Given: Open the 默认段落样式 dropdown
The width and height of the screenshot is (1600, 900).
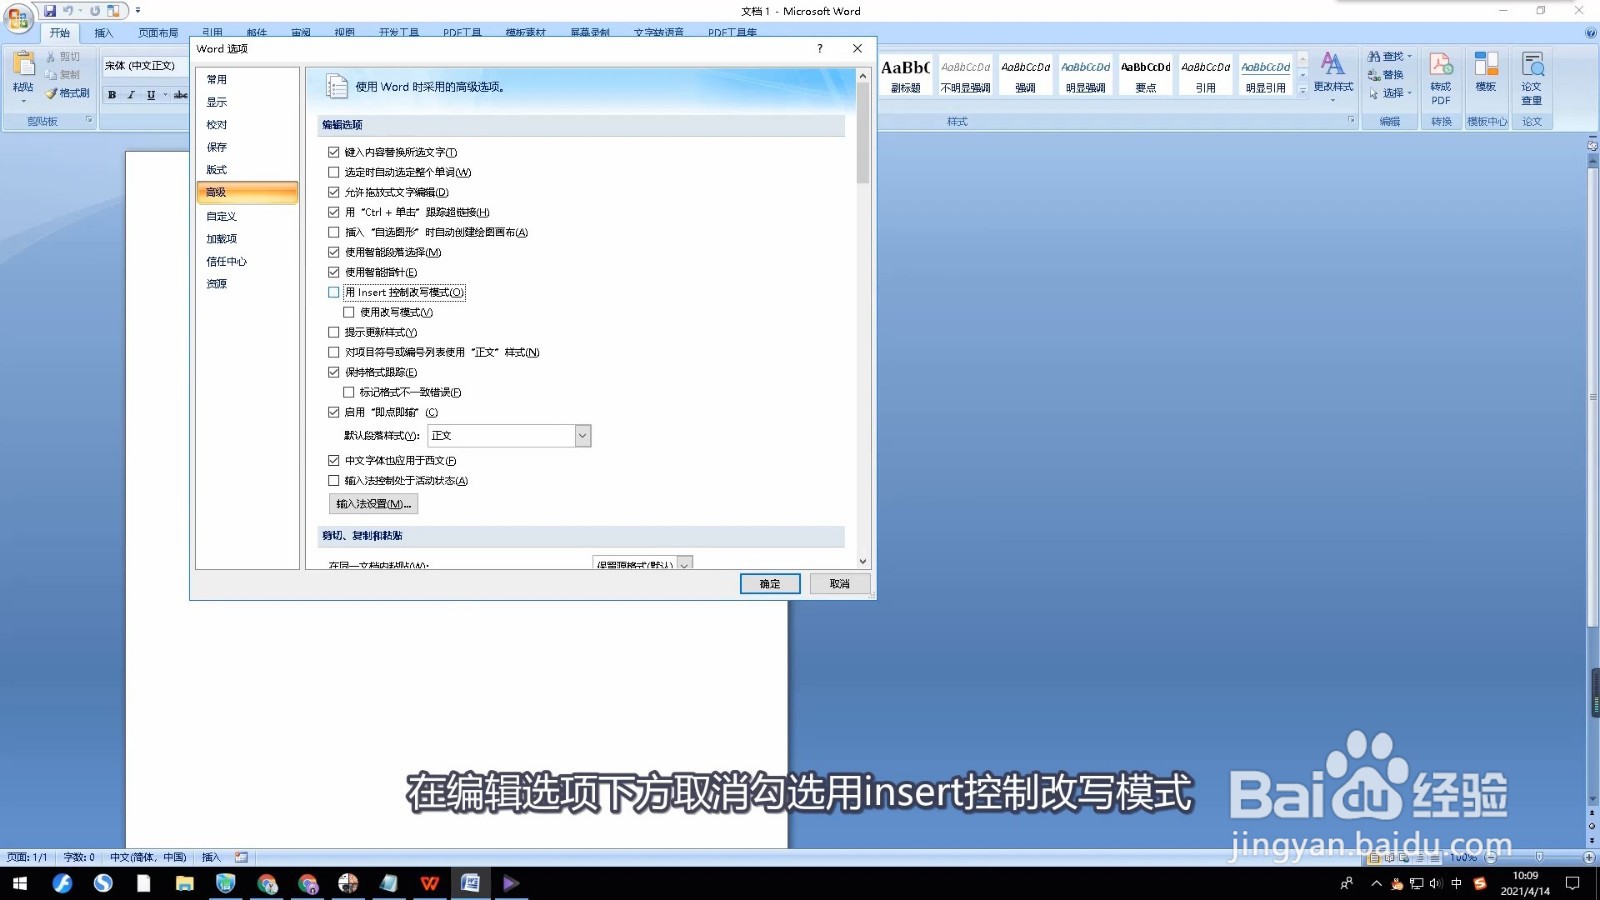Looking at the screenshot, I should click(x=583, y=436).
